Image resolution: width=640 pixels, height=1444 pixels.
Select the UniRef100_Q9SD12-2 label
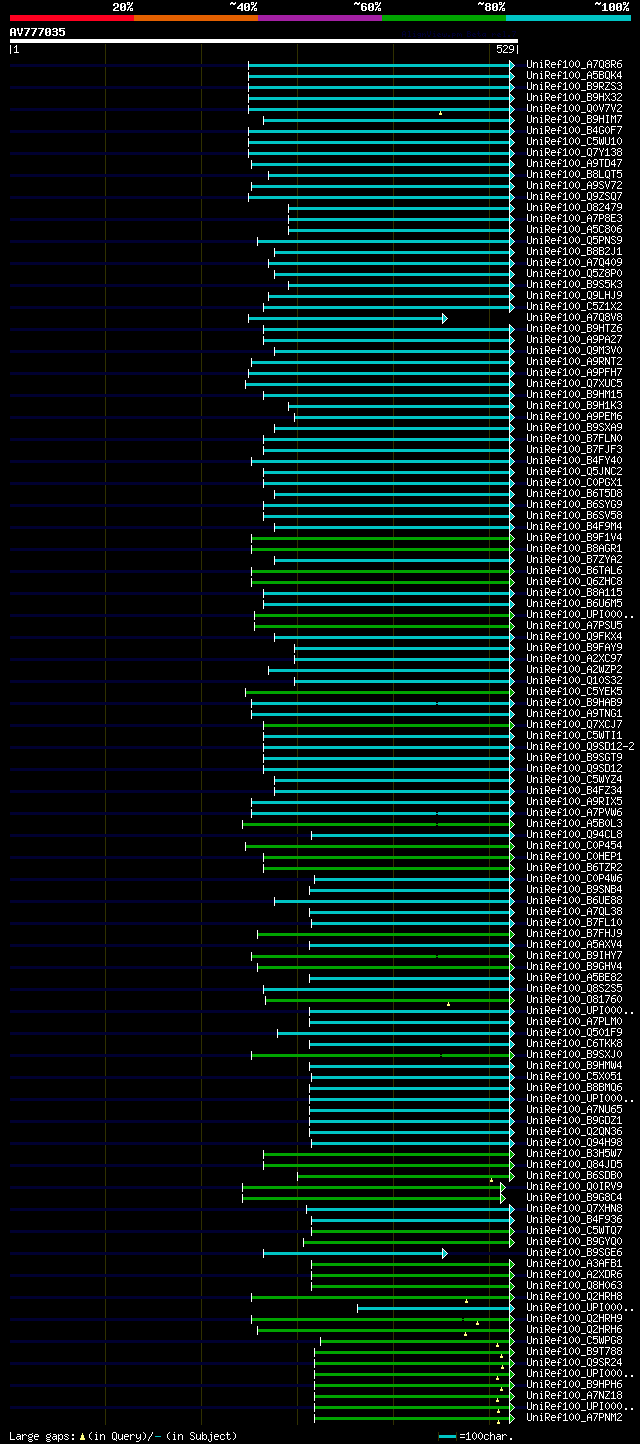[580, 747]
